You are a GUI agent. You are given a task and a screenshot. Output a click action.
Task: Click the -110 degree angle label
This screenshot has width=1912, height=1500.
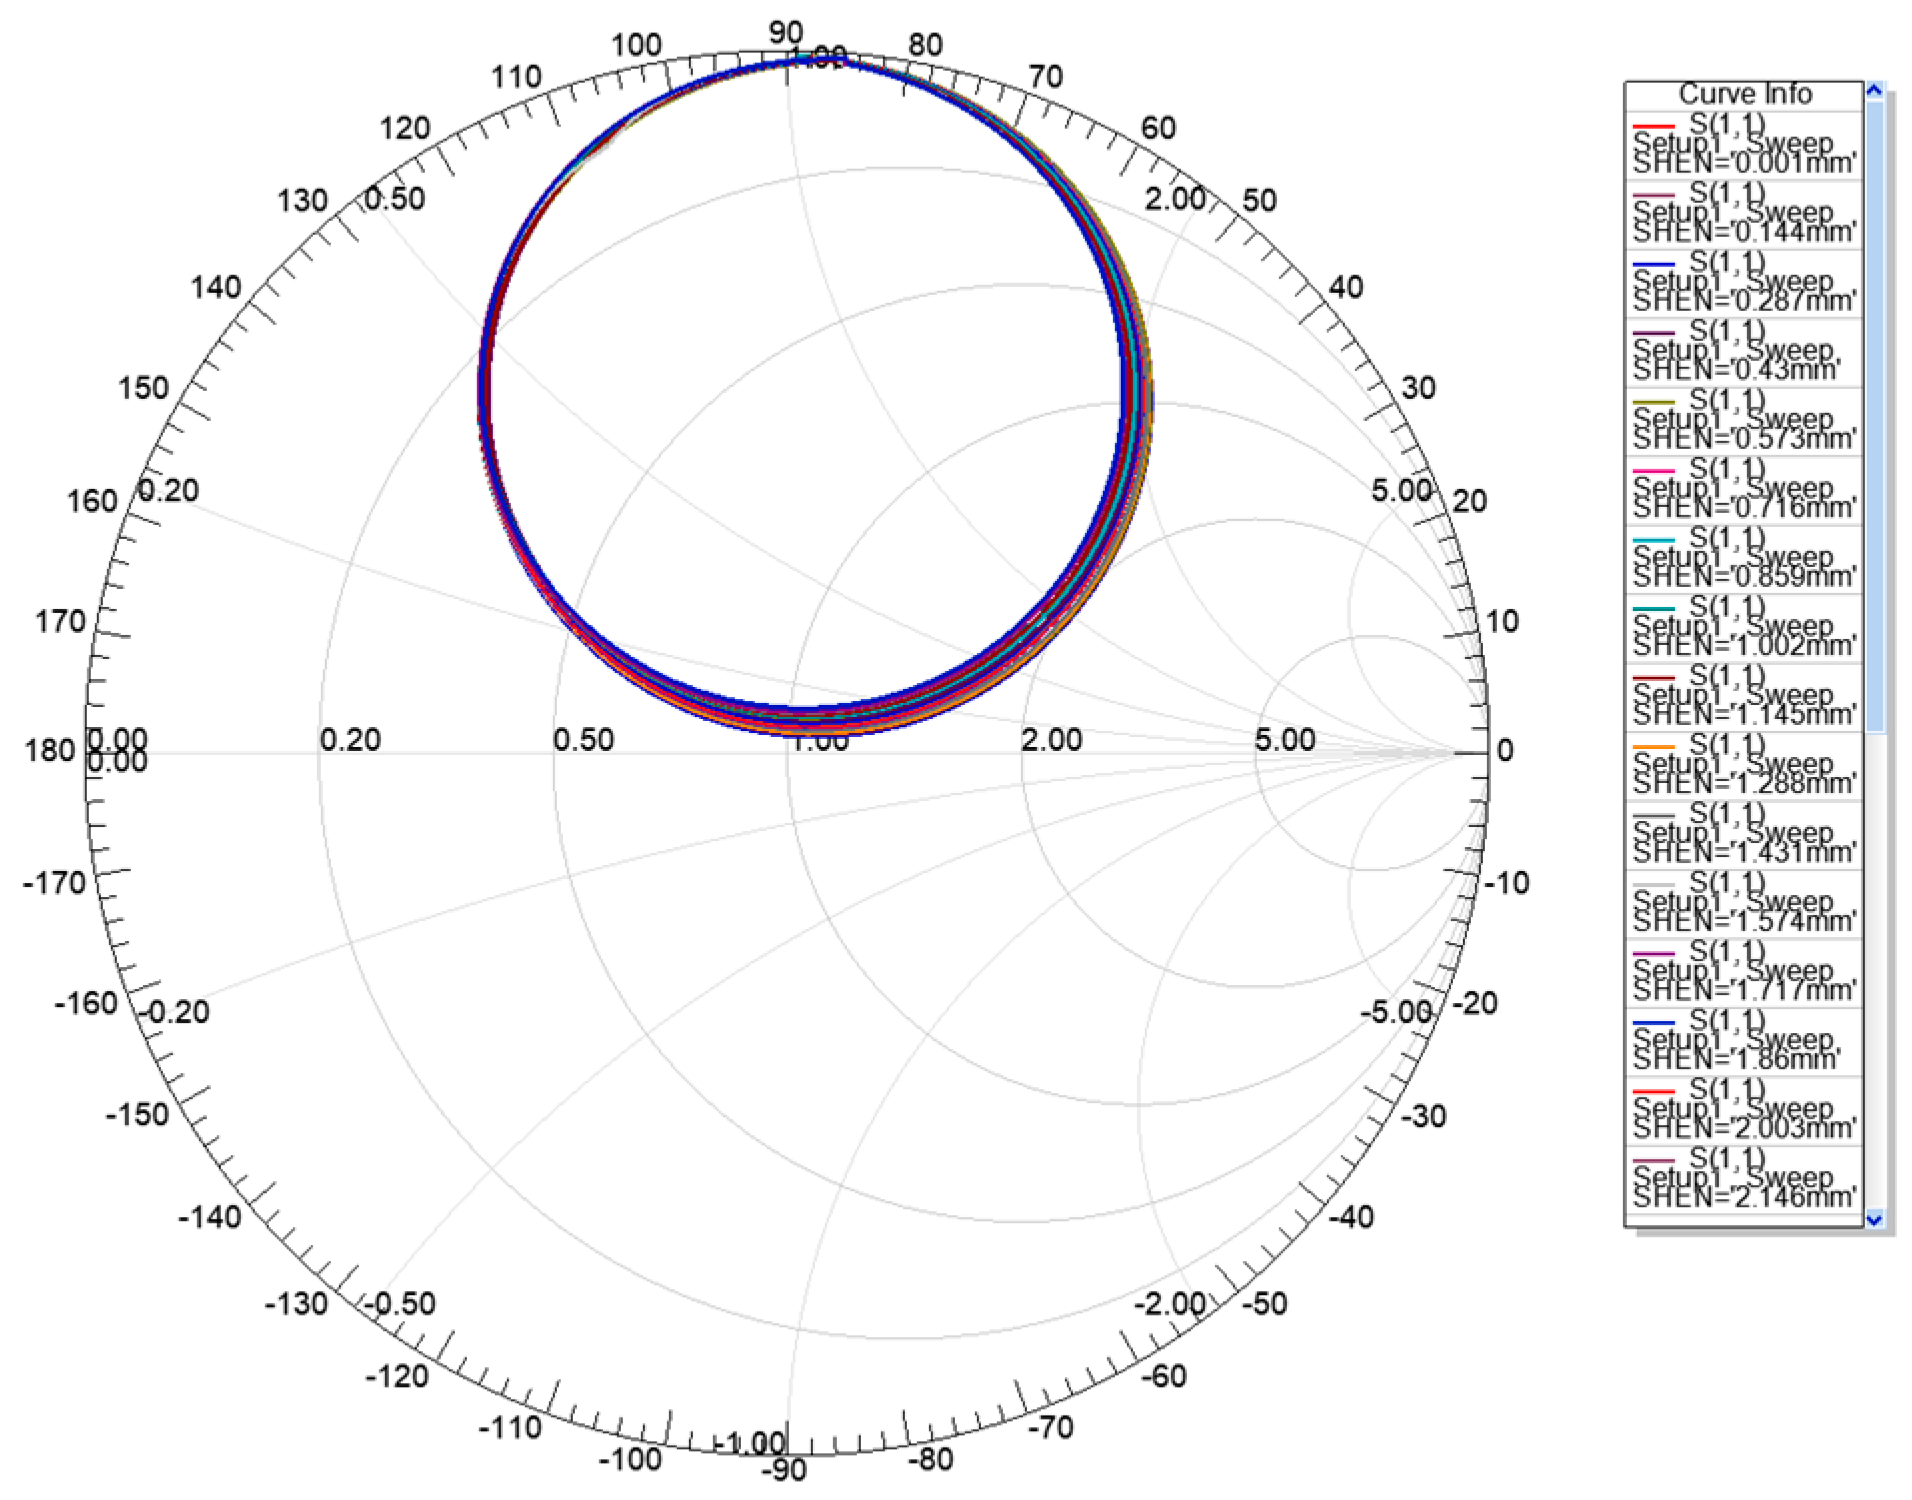click(x=510, y=1427)
